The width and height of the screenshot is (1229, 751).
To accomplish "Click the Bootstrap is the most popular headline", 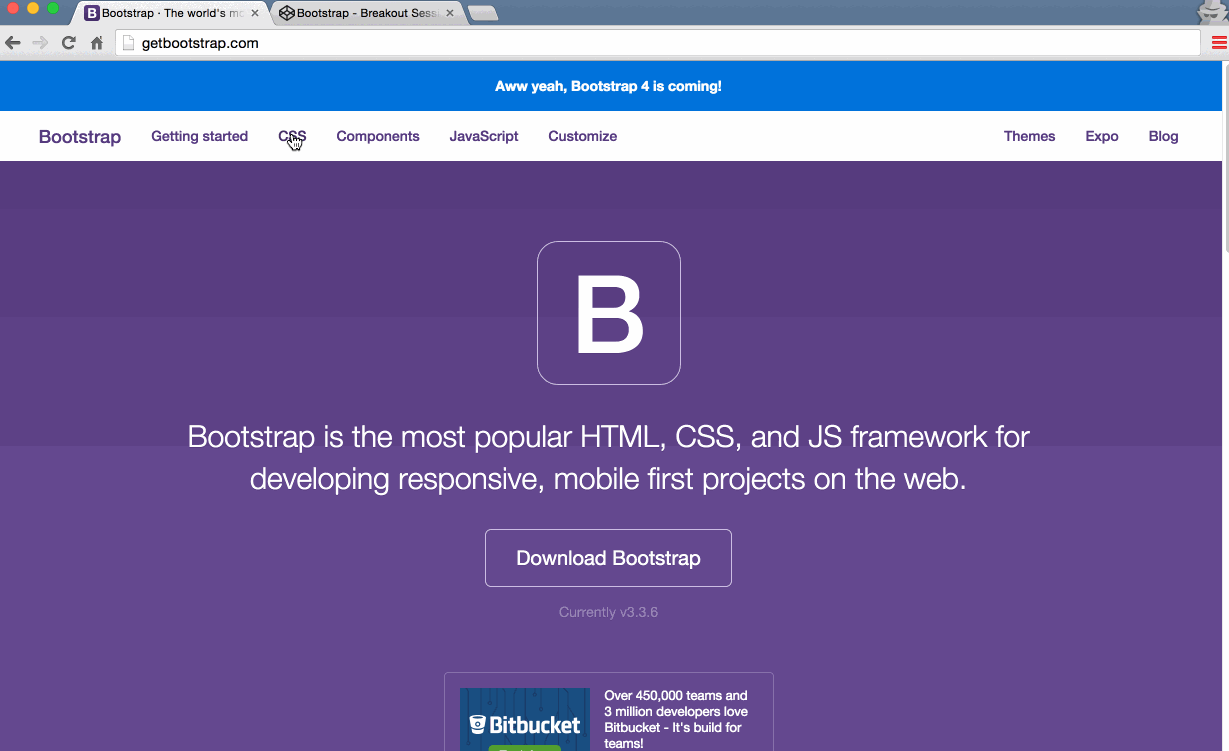I will coord(608,458).
